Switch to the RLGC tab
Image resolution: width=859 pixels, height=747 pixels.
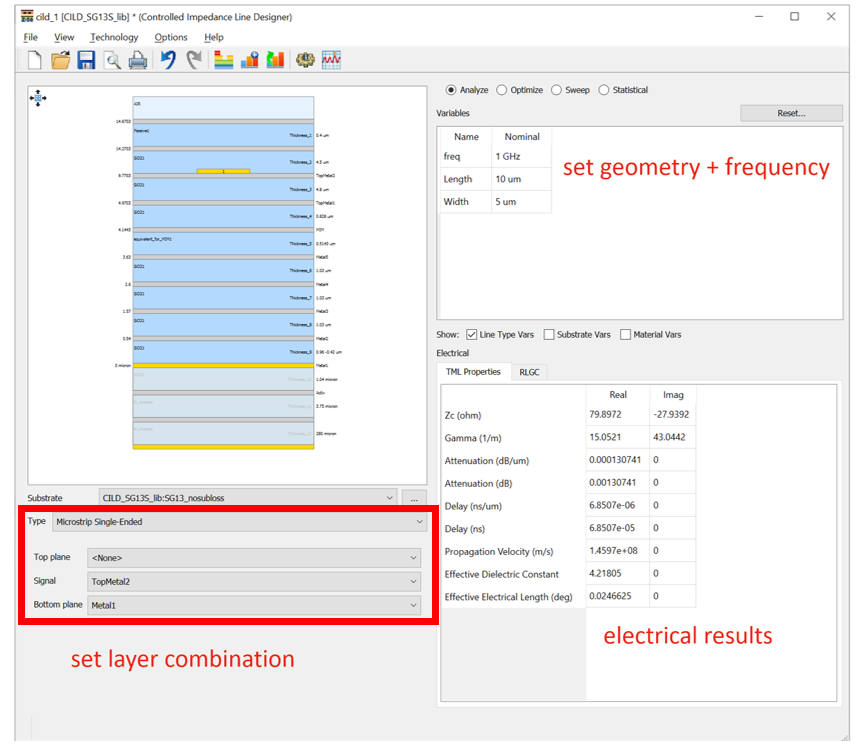529,372
